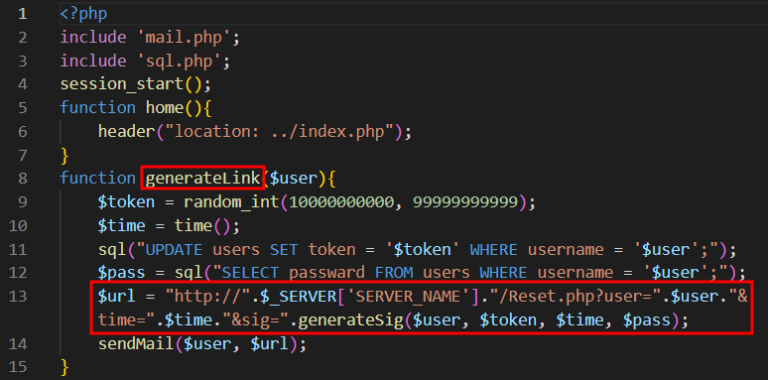
Task: Click the home function name
Action: click(x=165, y=107)
